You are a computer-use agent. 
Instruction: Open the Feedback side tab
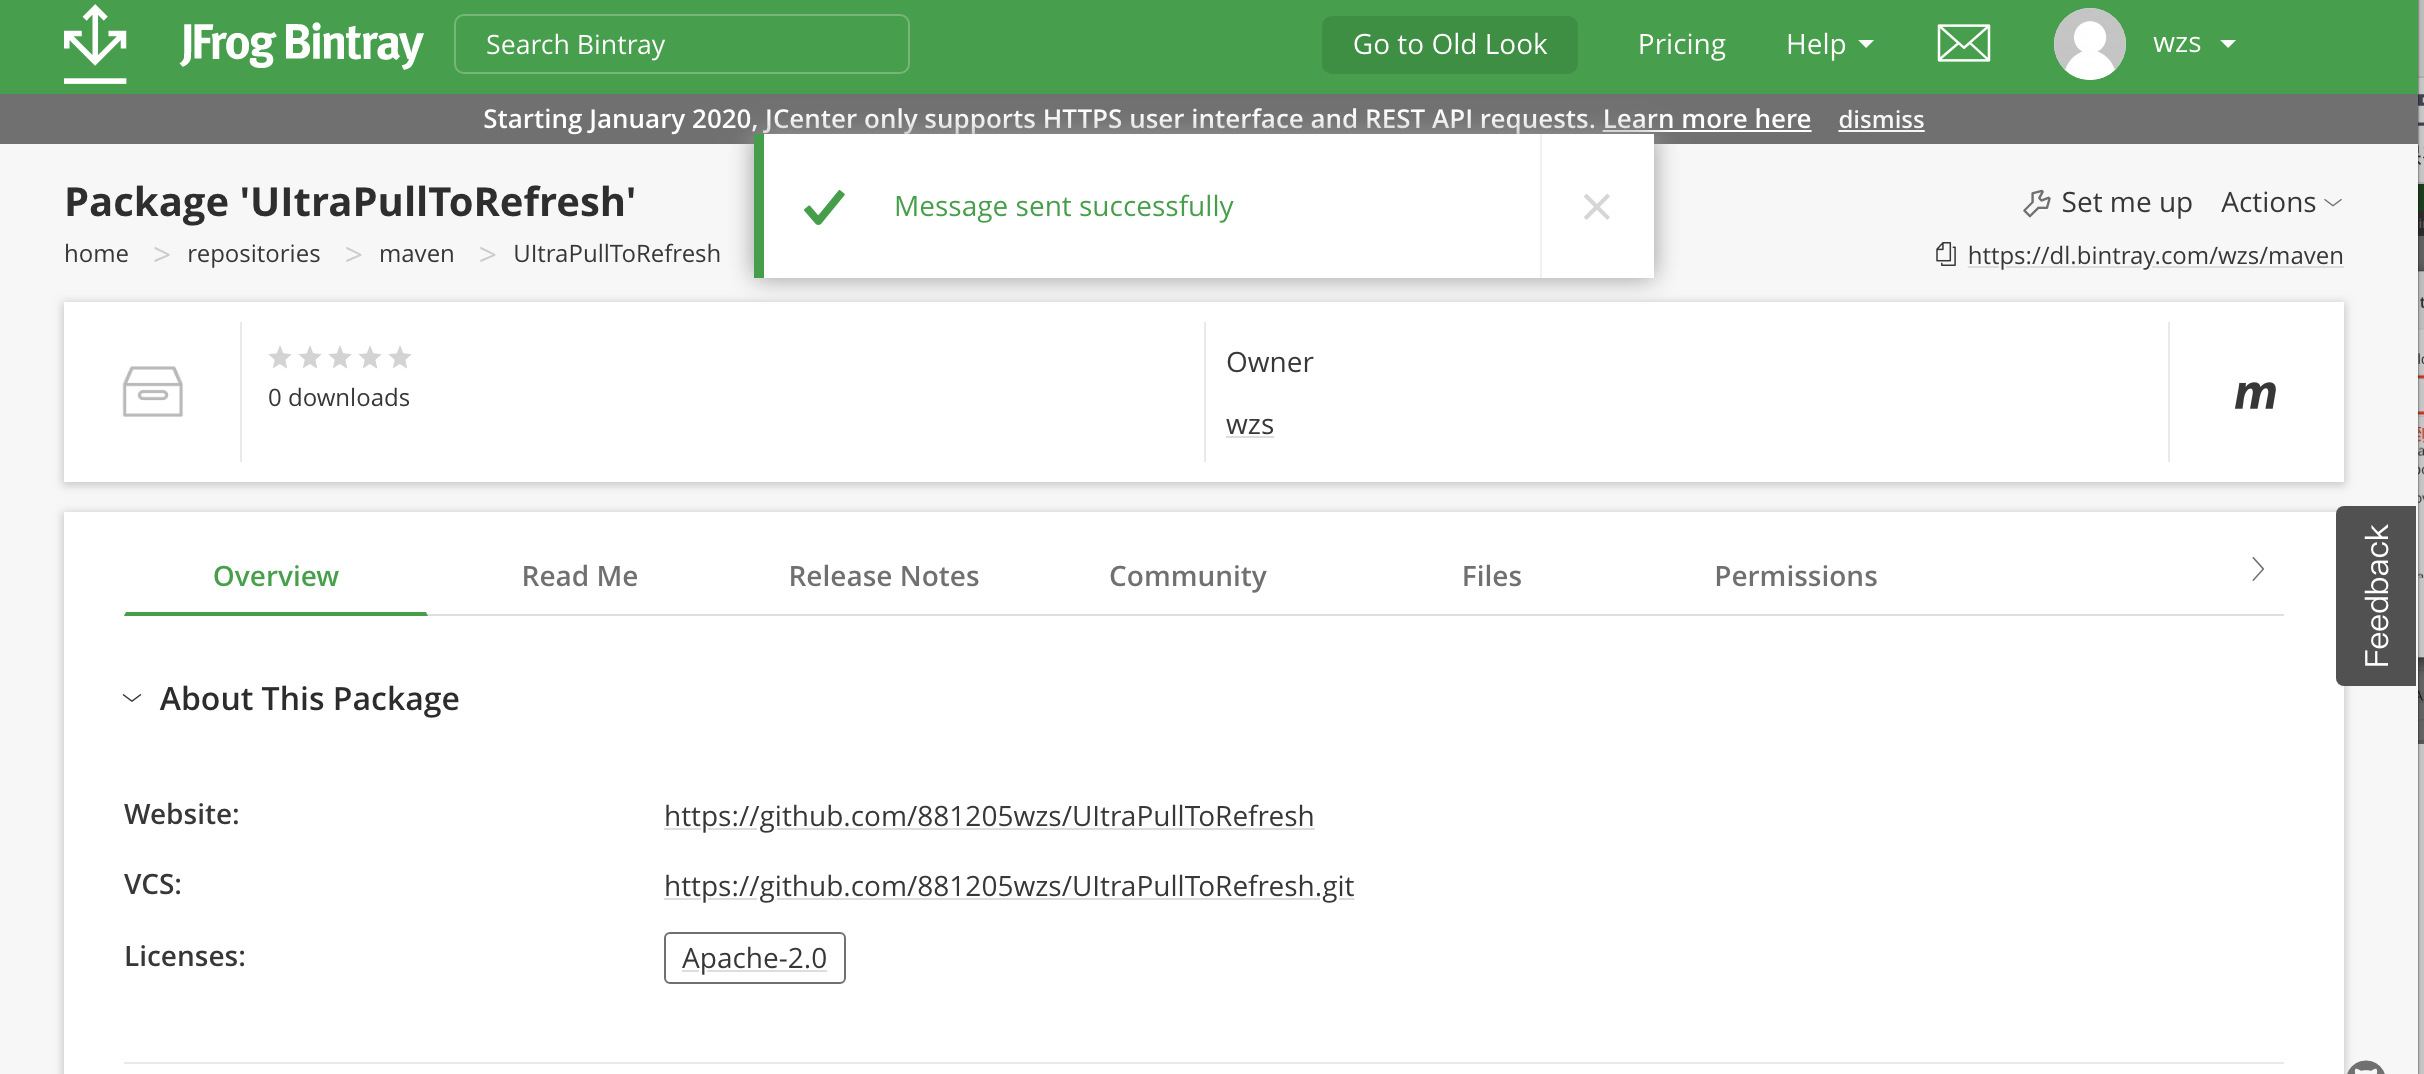2376,595
